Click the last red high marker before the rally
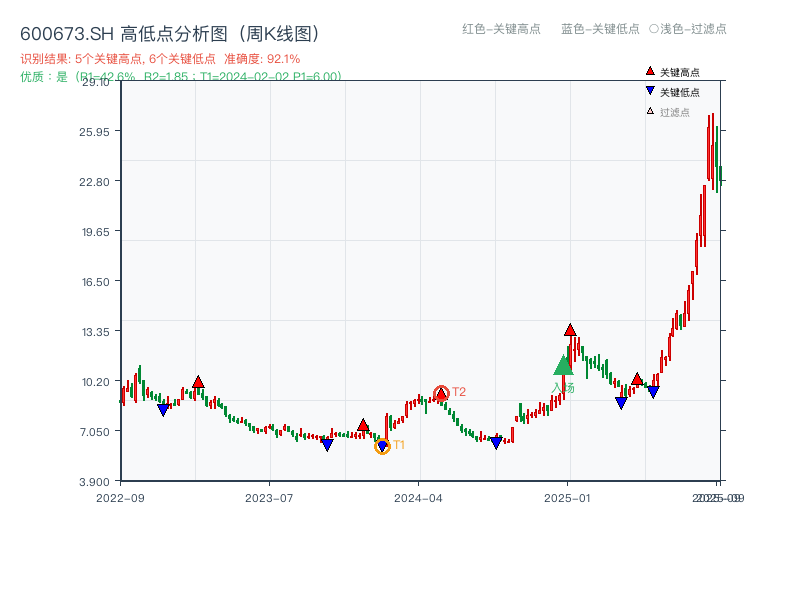This screenshot has height=600, width=800. click(x=637, y=379)
